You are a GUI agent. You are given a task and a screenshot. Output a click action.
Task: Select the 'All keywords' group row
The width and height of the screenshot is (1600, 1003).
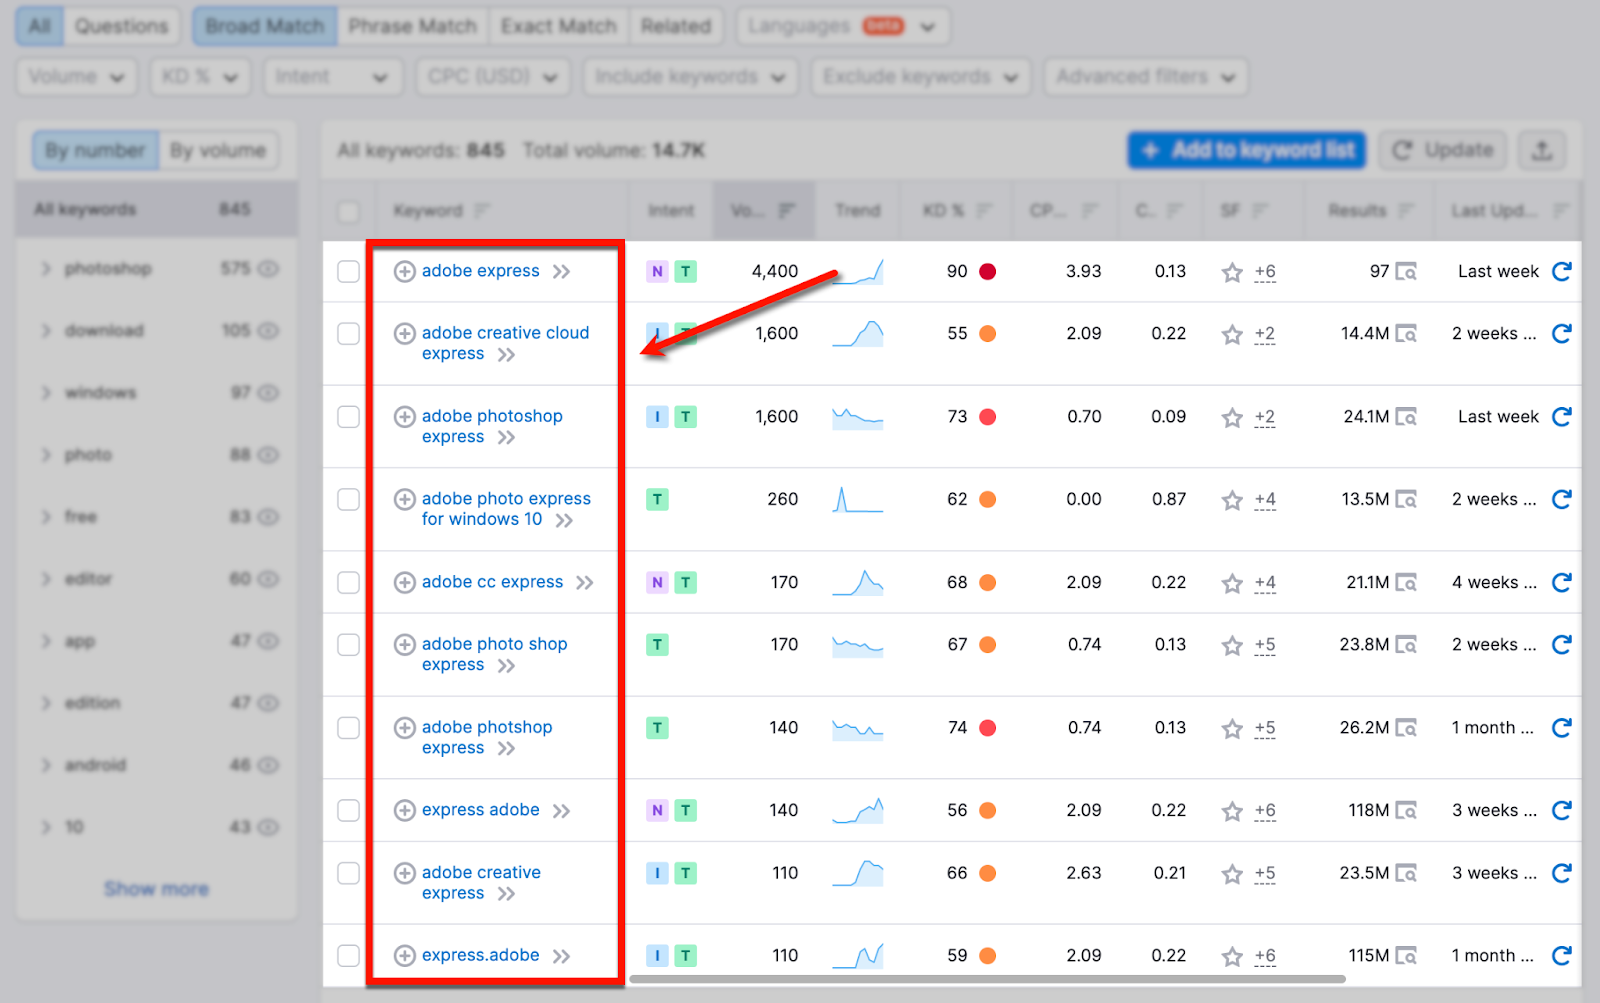[156, 209]
